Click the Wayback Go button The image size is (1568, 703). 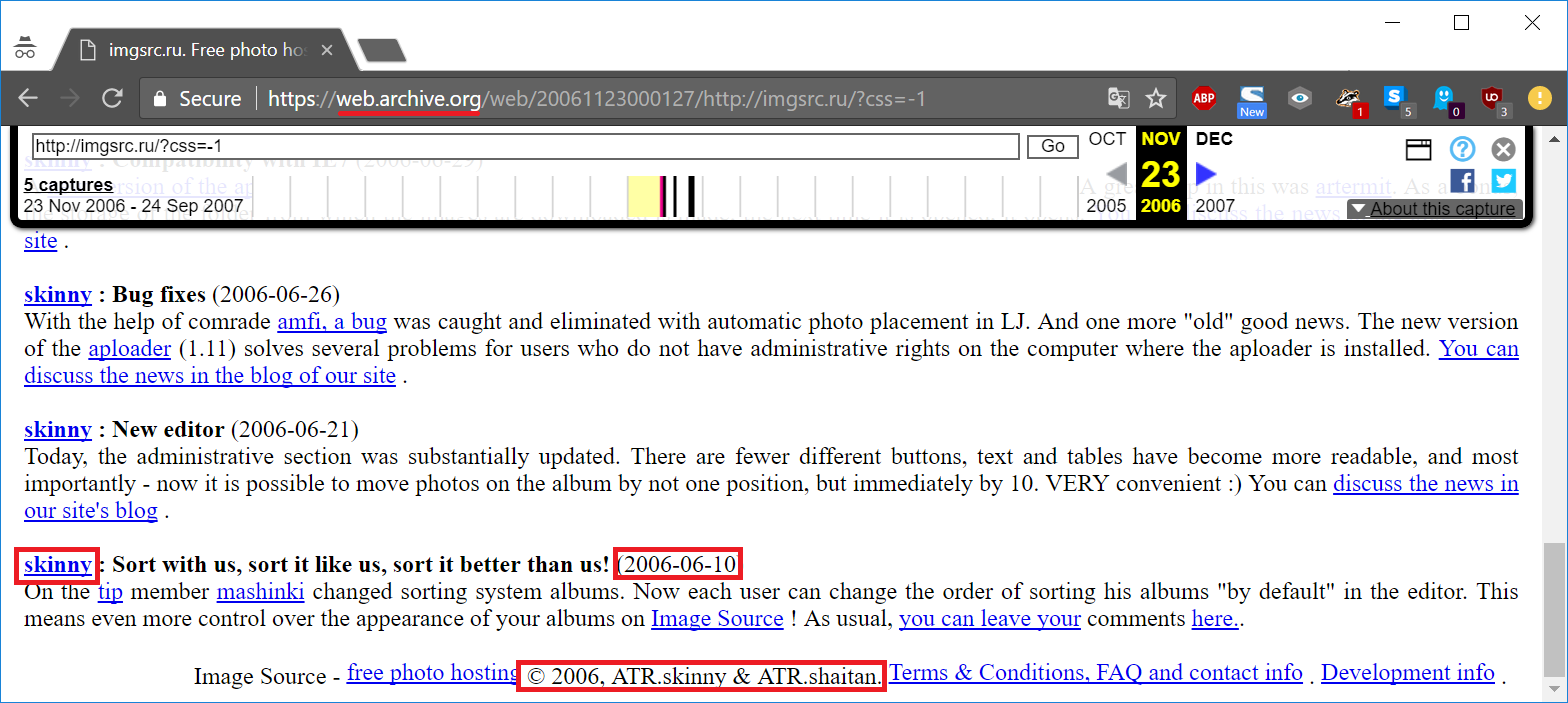point(1052,147)
